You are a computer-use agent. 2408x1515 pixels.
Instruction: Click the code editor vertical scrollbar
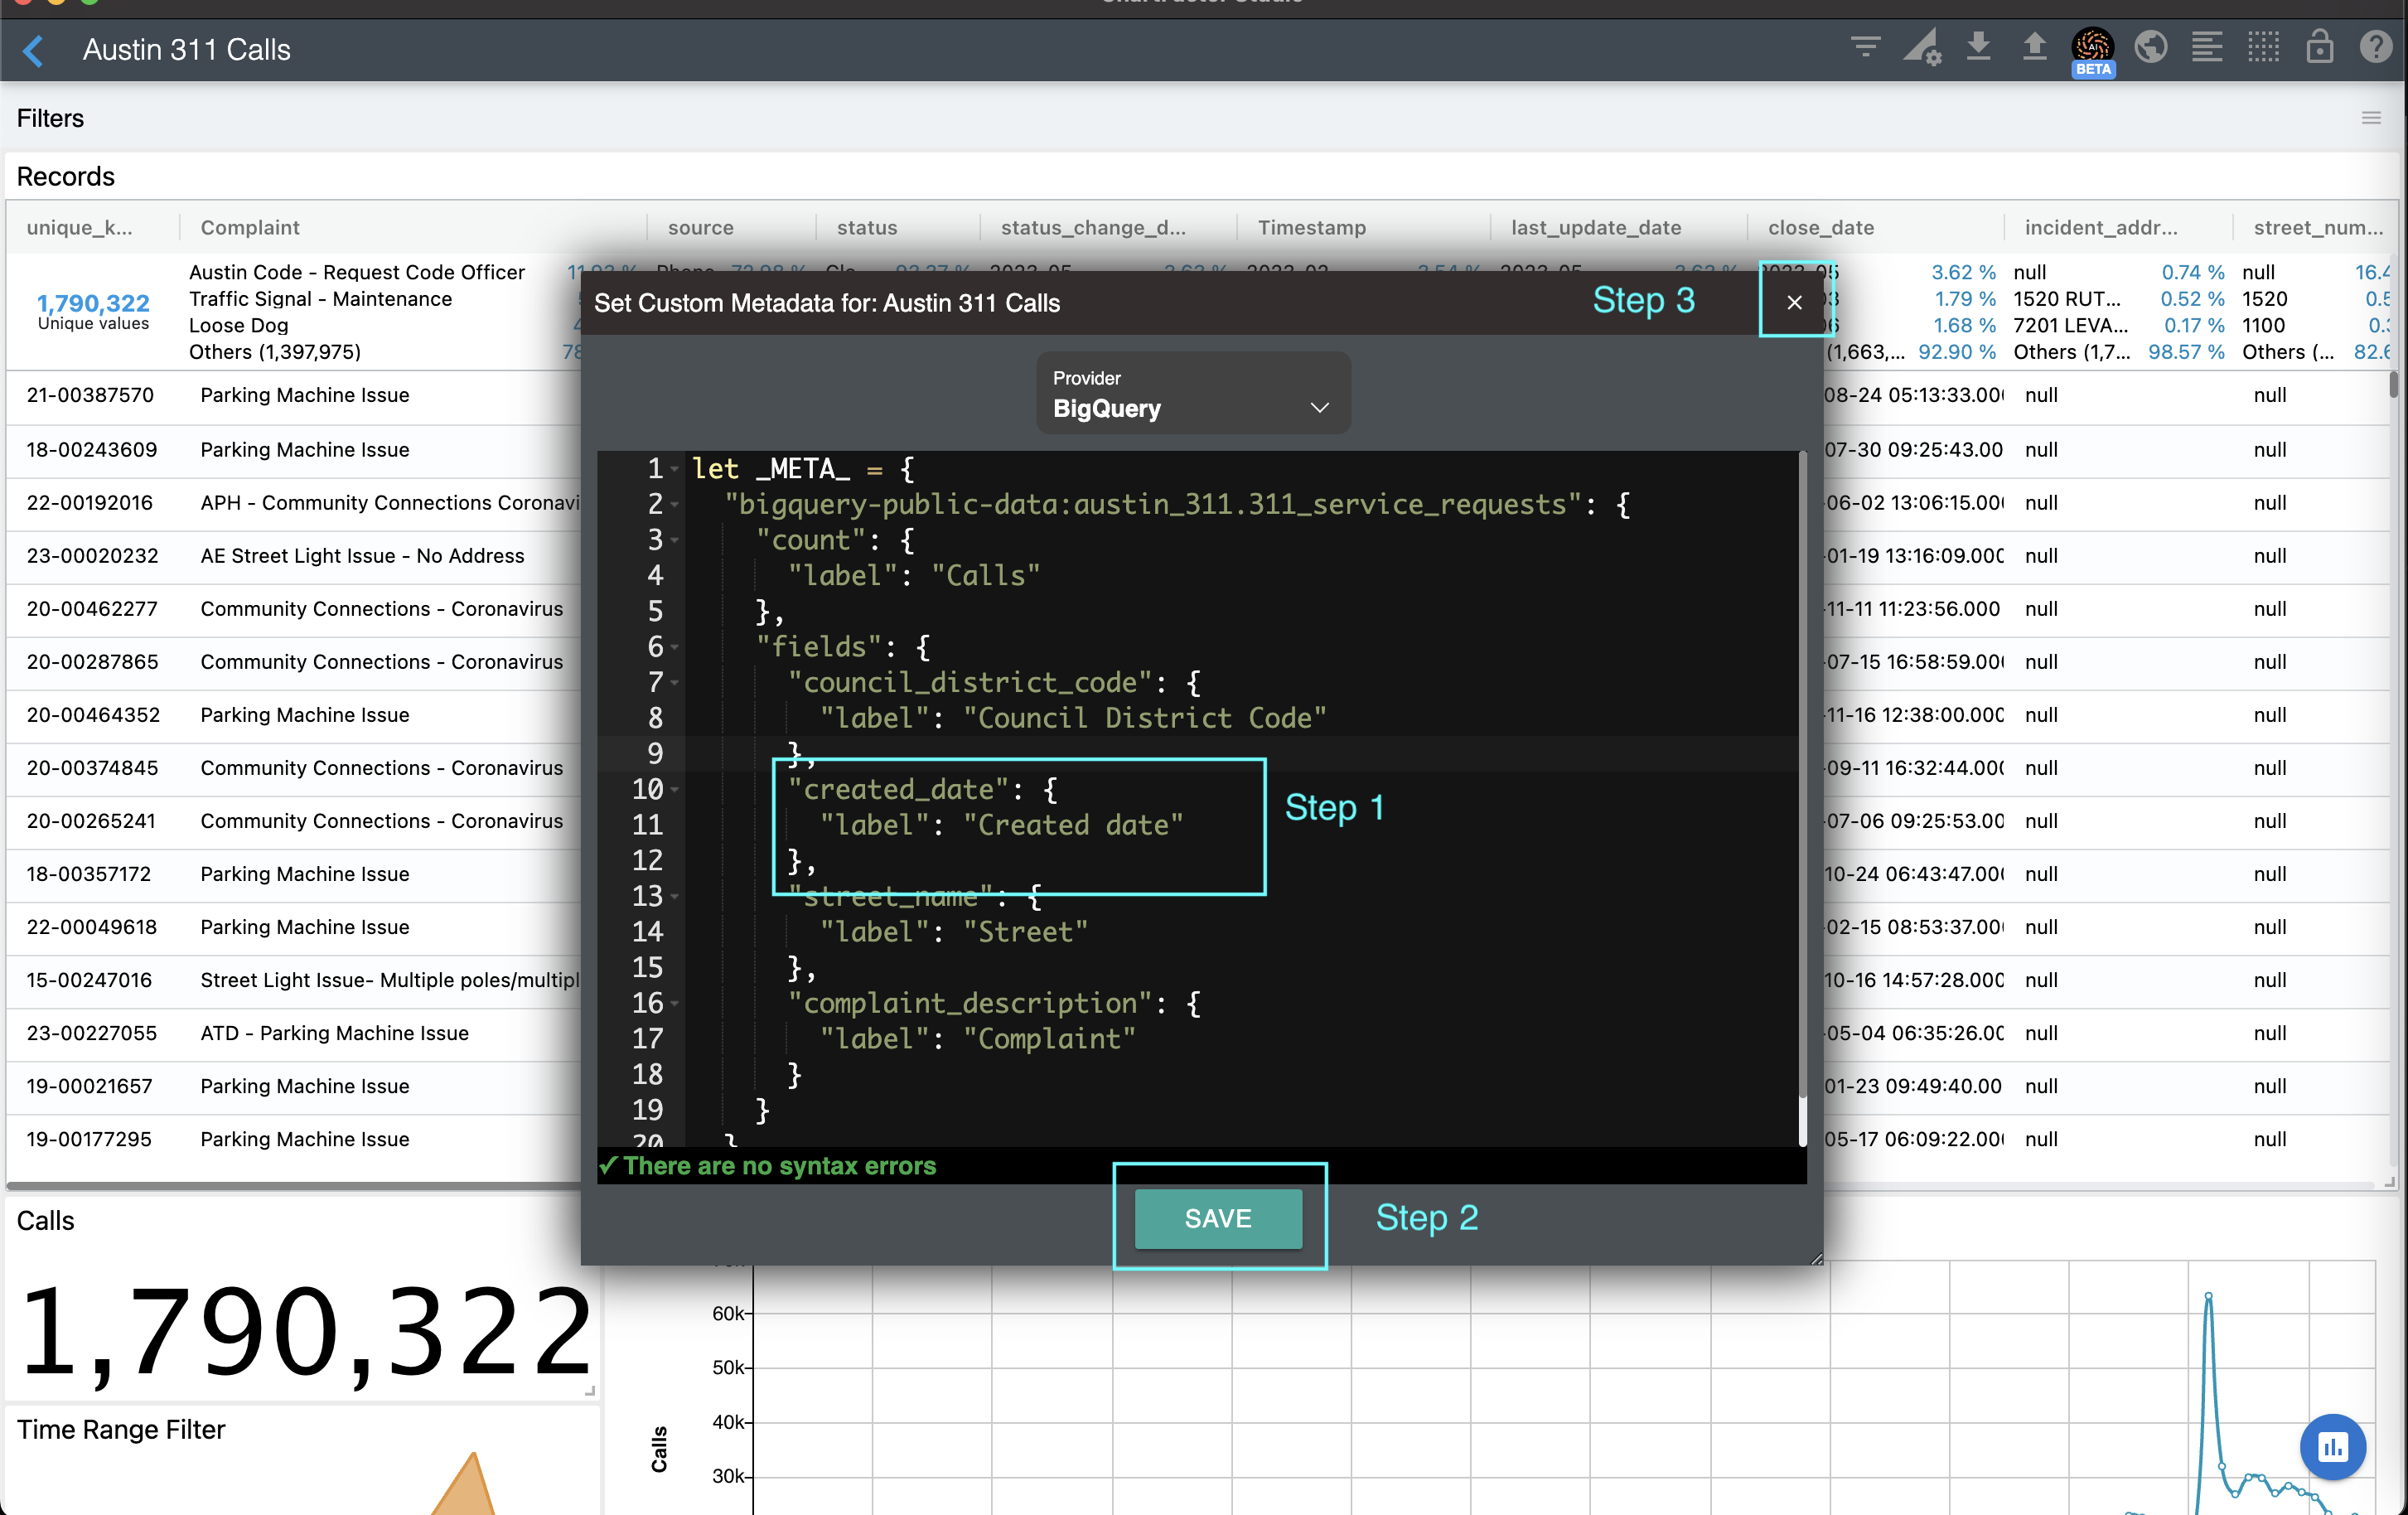[1802, 780]
